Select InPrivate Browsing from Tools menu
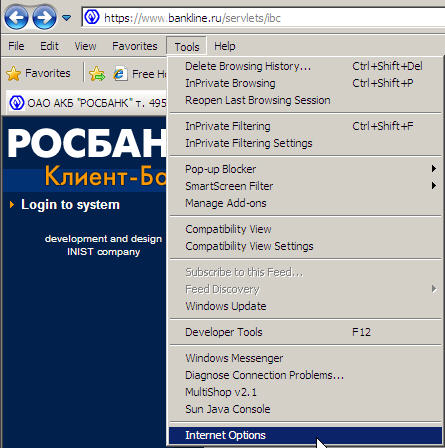Screen dimensions: 445x448 pyautogui.click(x=305, y=83)
